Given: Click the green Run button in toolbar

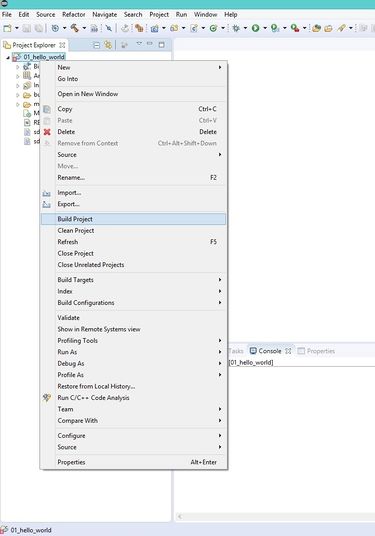Looking at the screenshot, I should [x=255, y=28].
